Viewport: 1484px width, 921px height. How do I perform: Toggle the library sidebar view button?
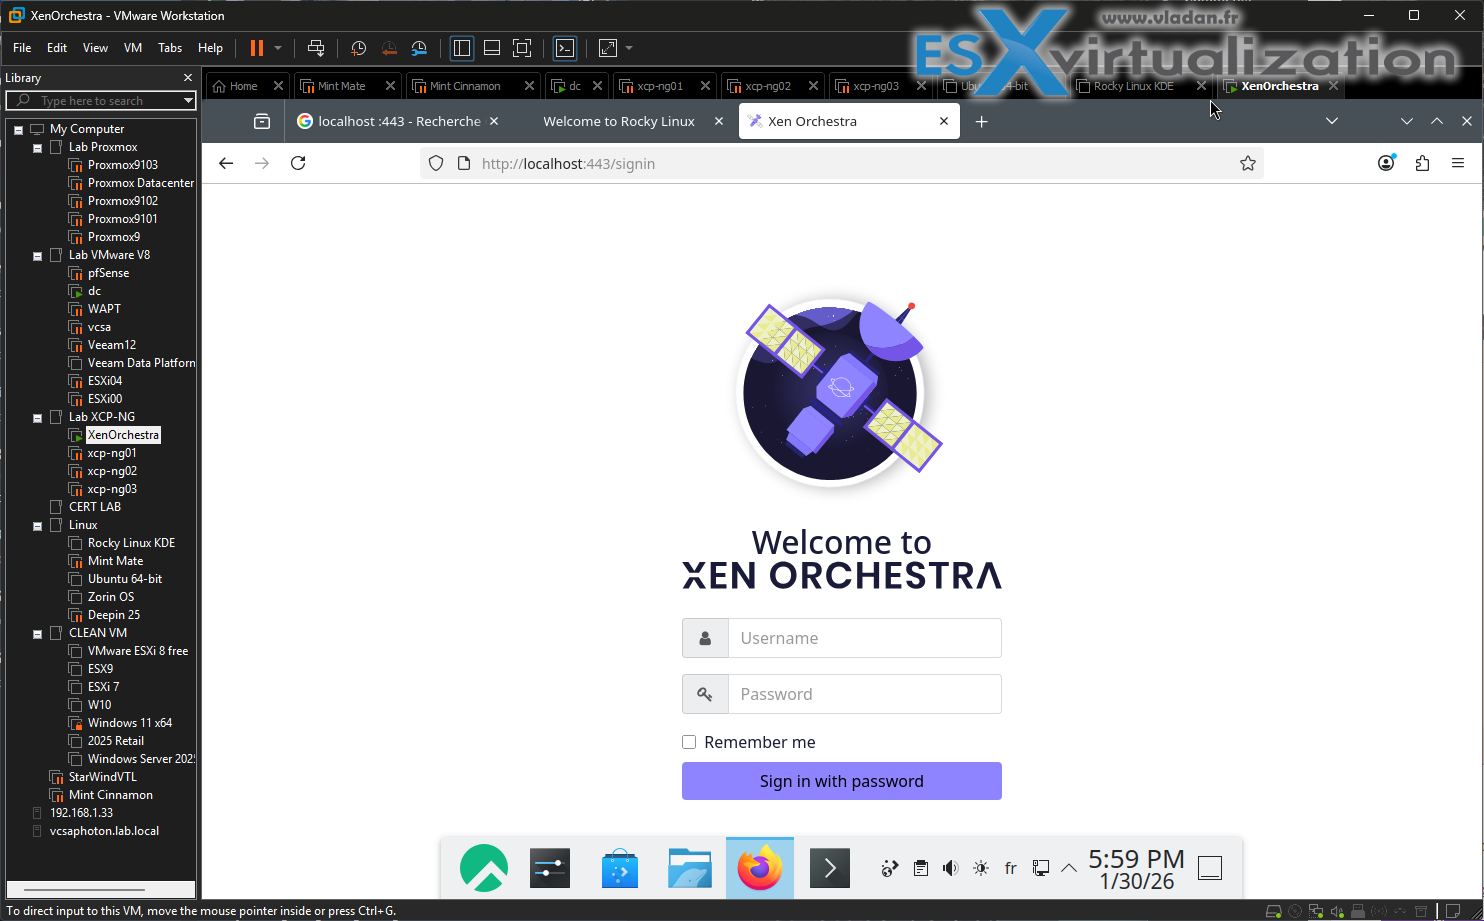tap(461, 48)
